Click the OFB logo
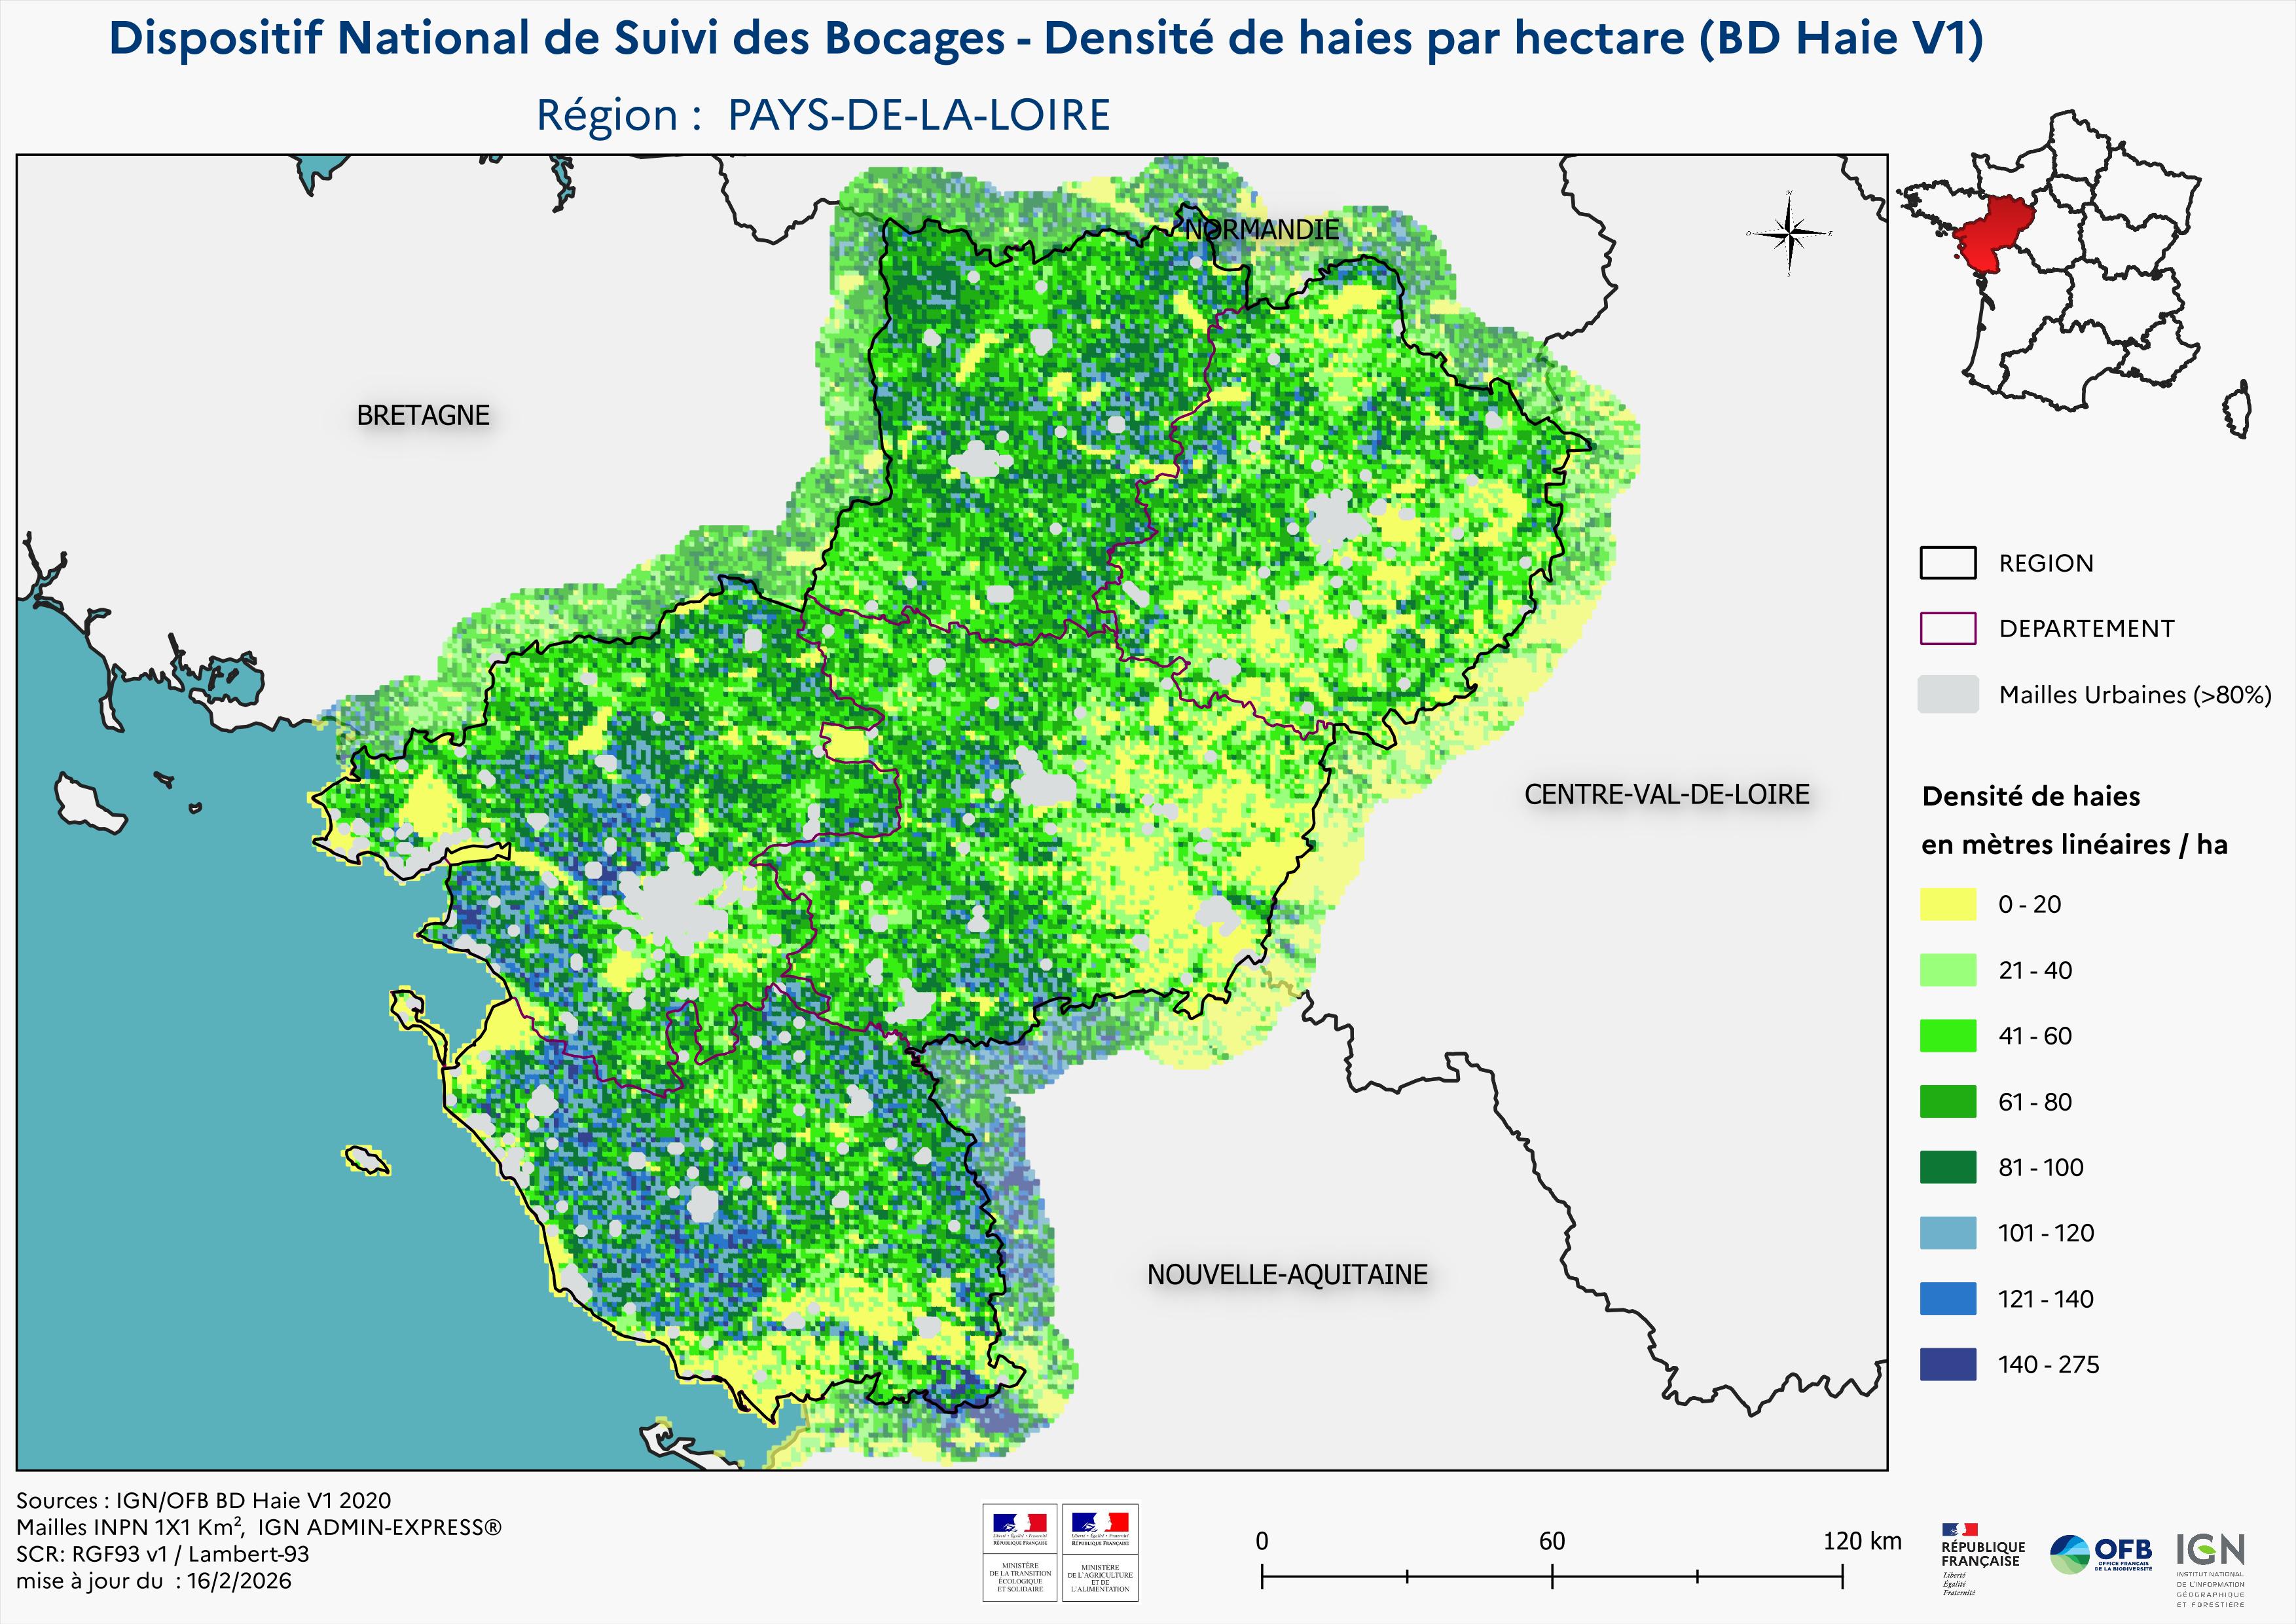The width and height of the screenshot is (2296, 1624). click(2100, 1554)
